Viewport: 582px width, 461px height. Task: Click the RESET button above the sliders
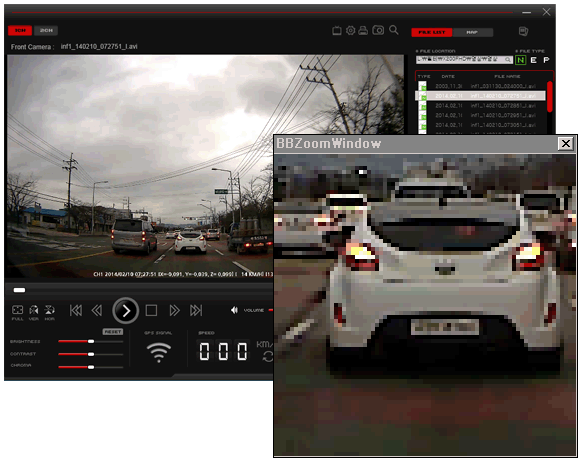[x=113, y=332]
